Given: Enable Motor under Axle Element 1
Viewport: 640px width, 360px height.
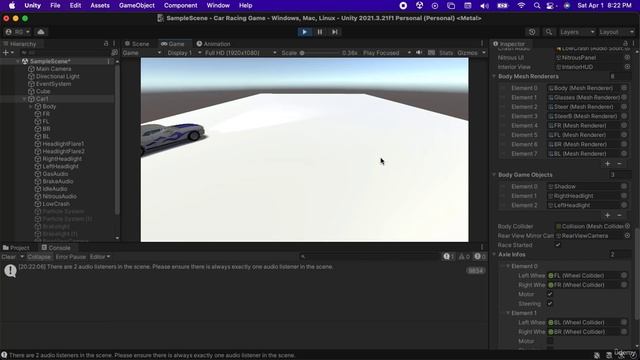Looking at the screenshot, I should tap(550, 341).
